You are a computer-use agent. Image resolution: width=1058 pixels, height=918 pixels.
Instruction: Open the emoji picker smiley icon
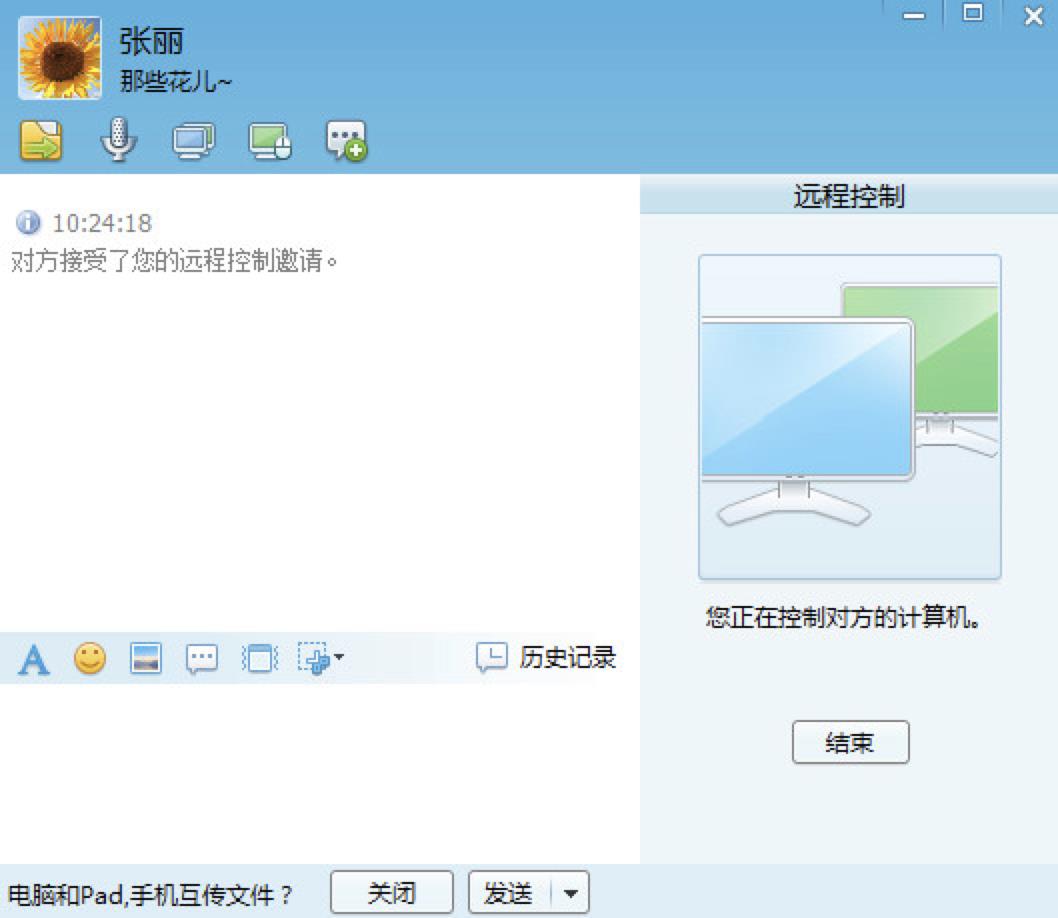click(90, 658)
